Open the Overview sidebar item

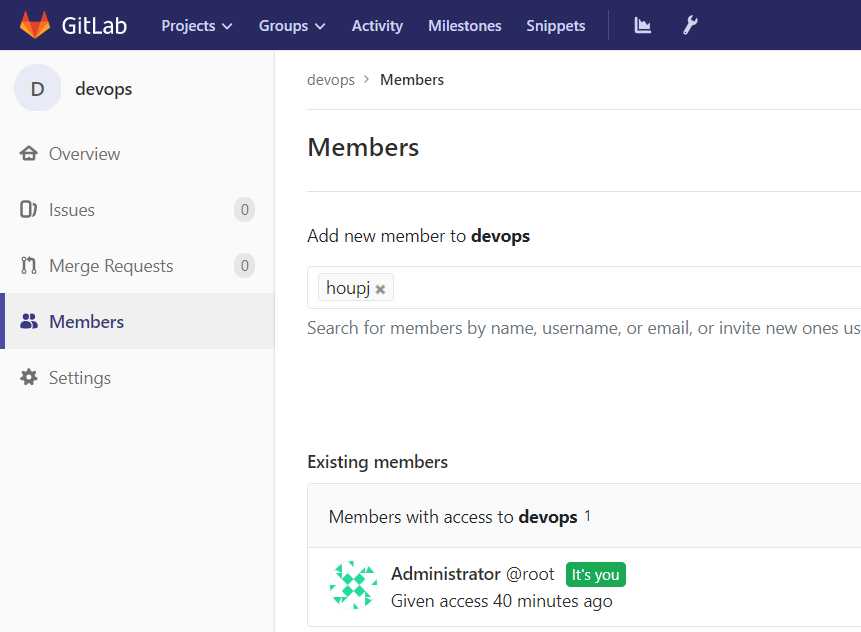coord(137,154)
